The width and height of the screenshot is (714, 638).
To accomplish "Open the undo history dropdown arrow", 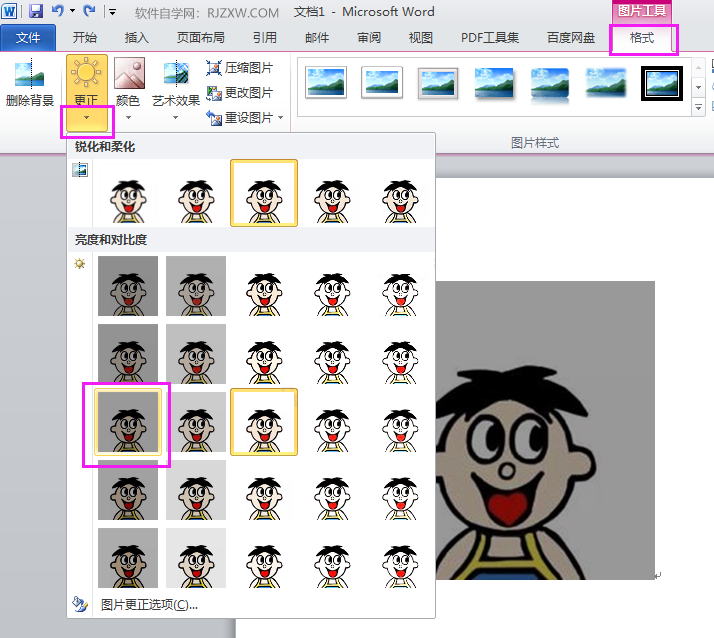I will tap(72, 10).
